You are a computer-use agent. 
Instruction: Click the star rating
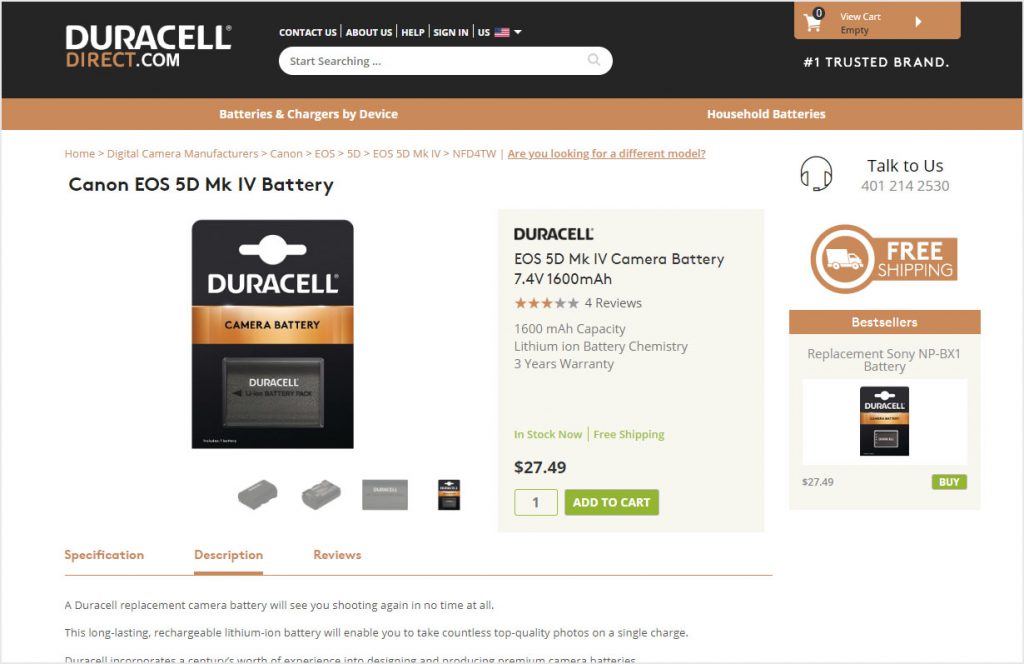tap(546, 303)
